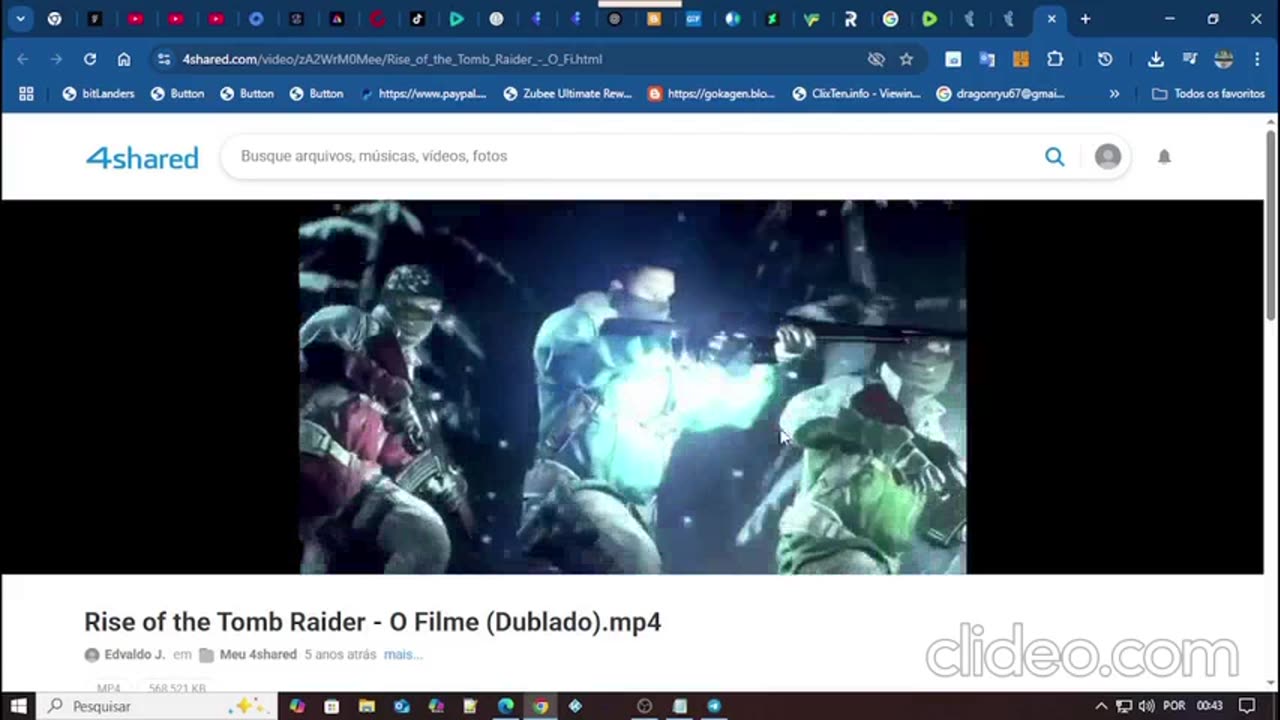
Task: Click the 4shared logo
Action: 142,157
